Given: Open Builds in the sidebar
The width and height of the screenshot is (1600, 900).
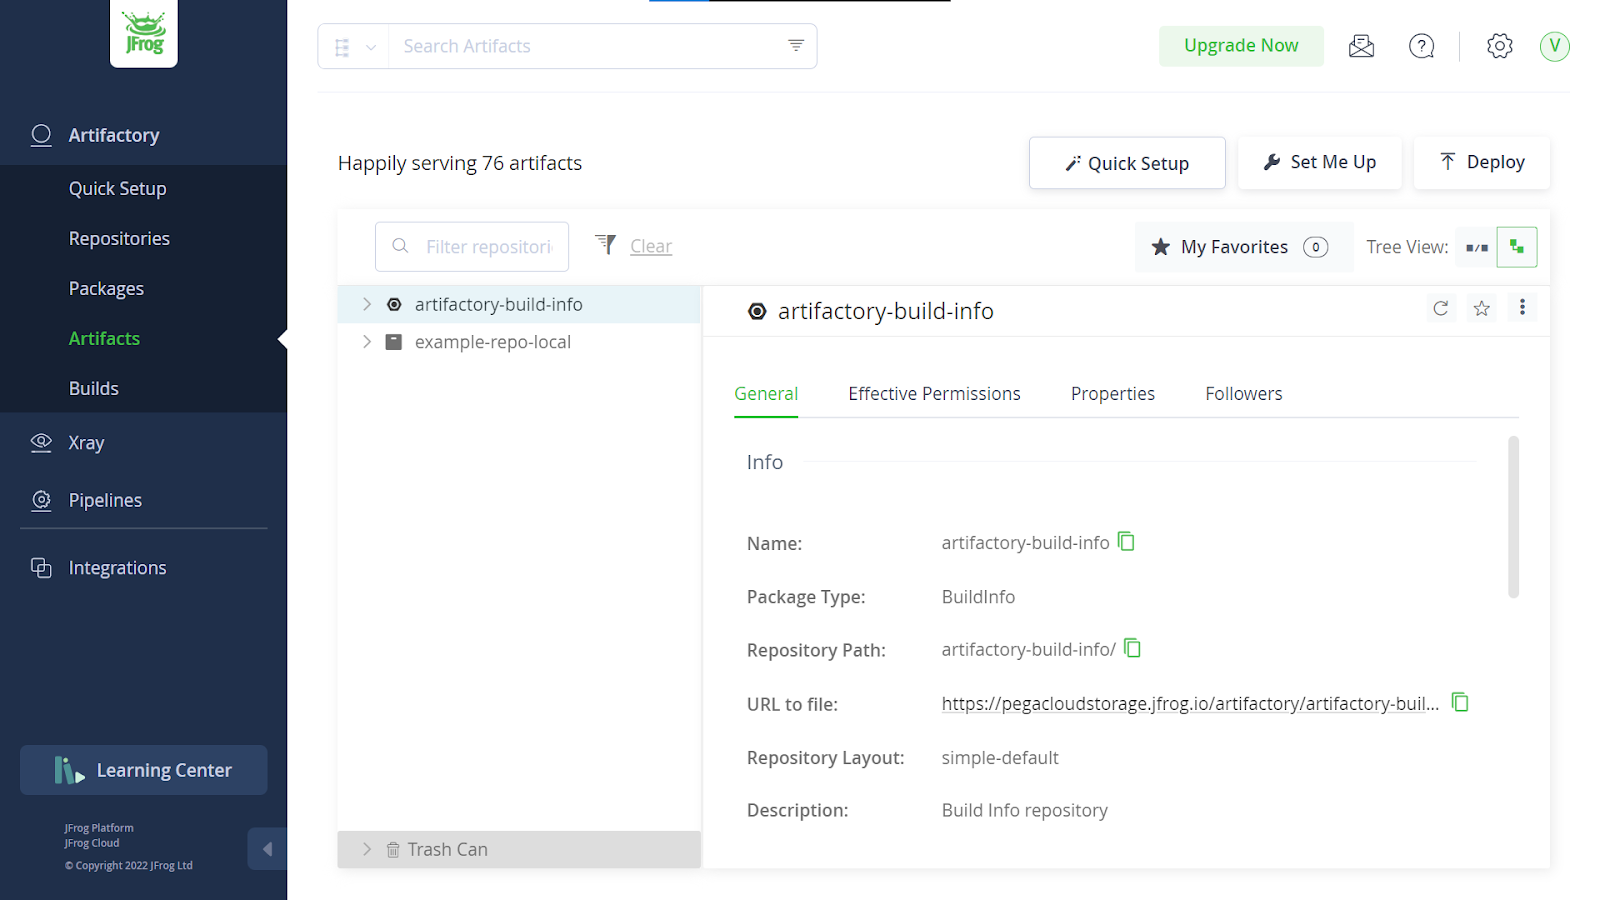Looking at the screenshot, I should coord(94,389).
